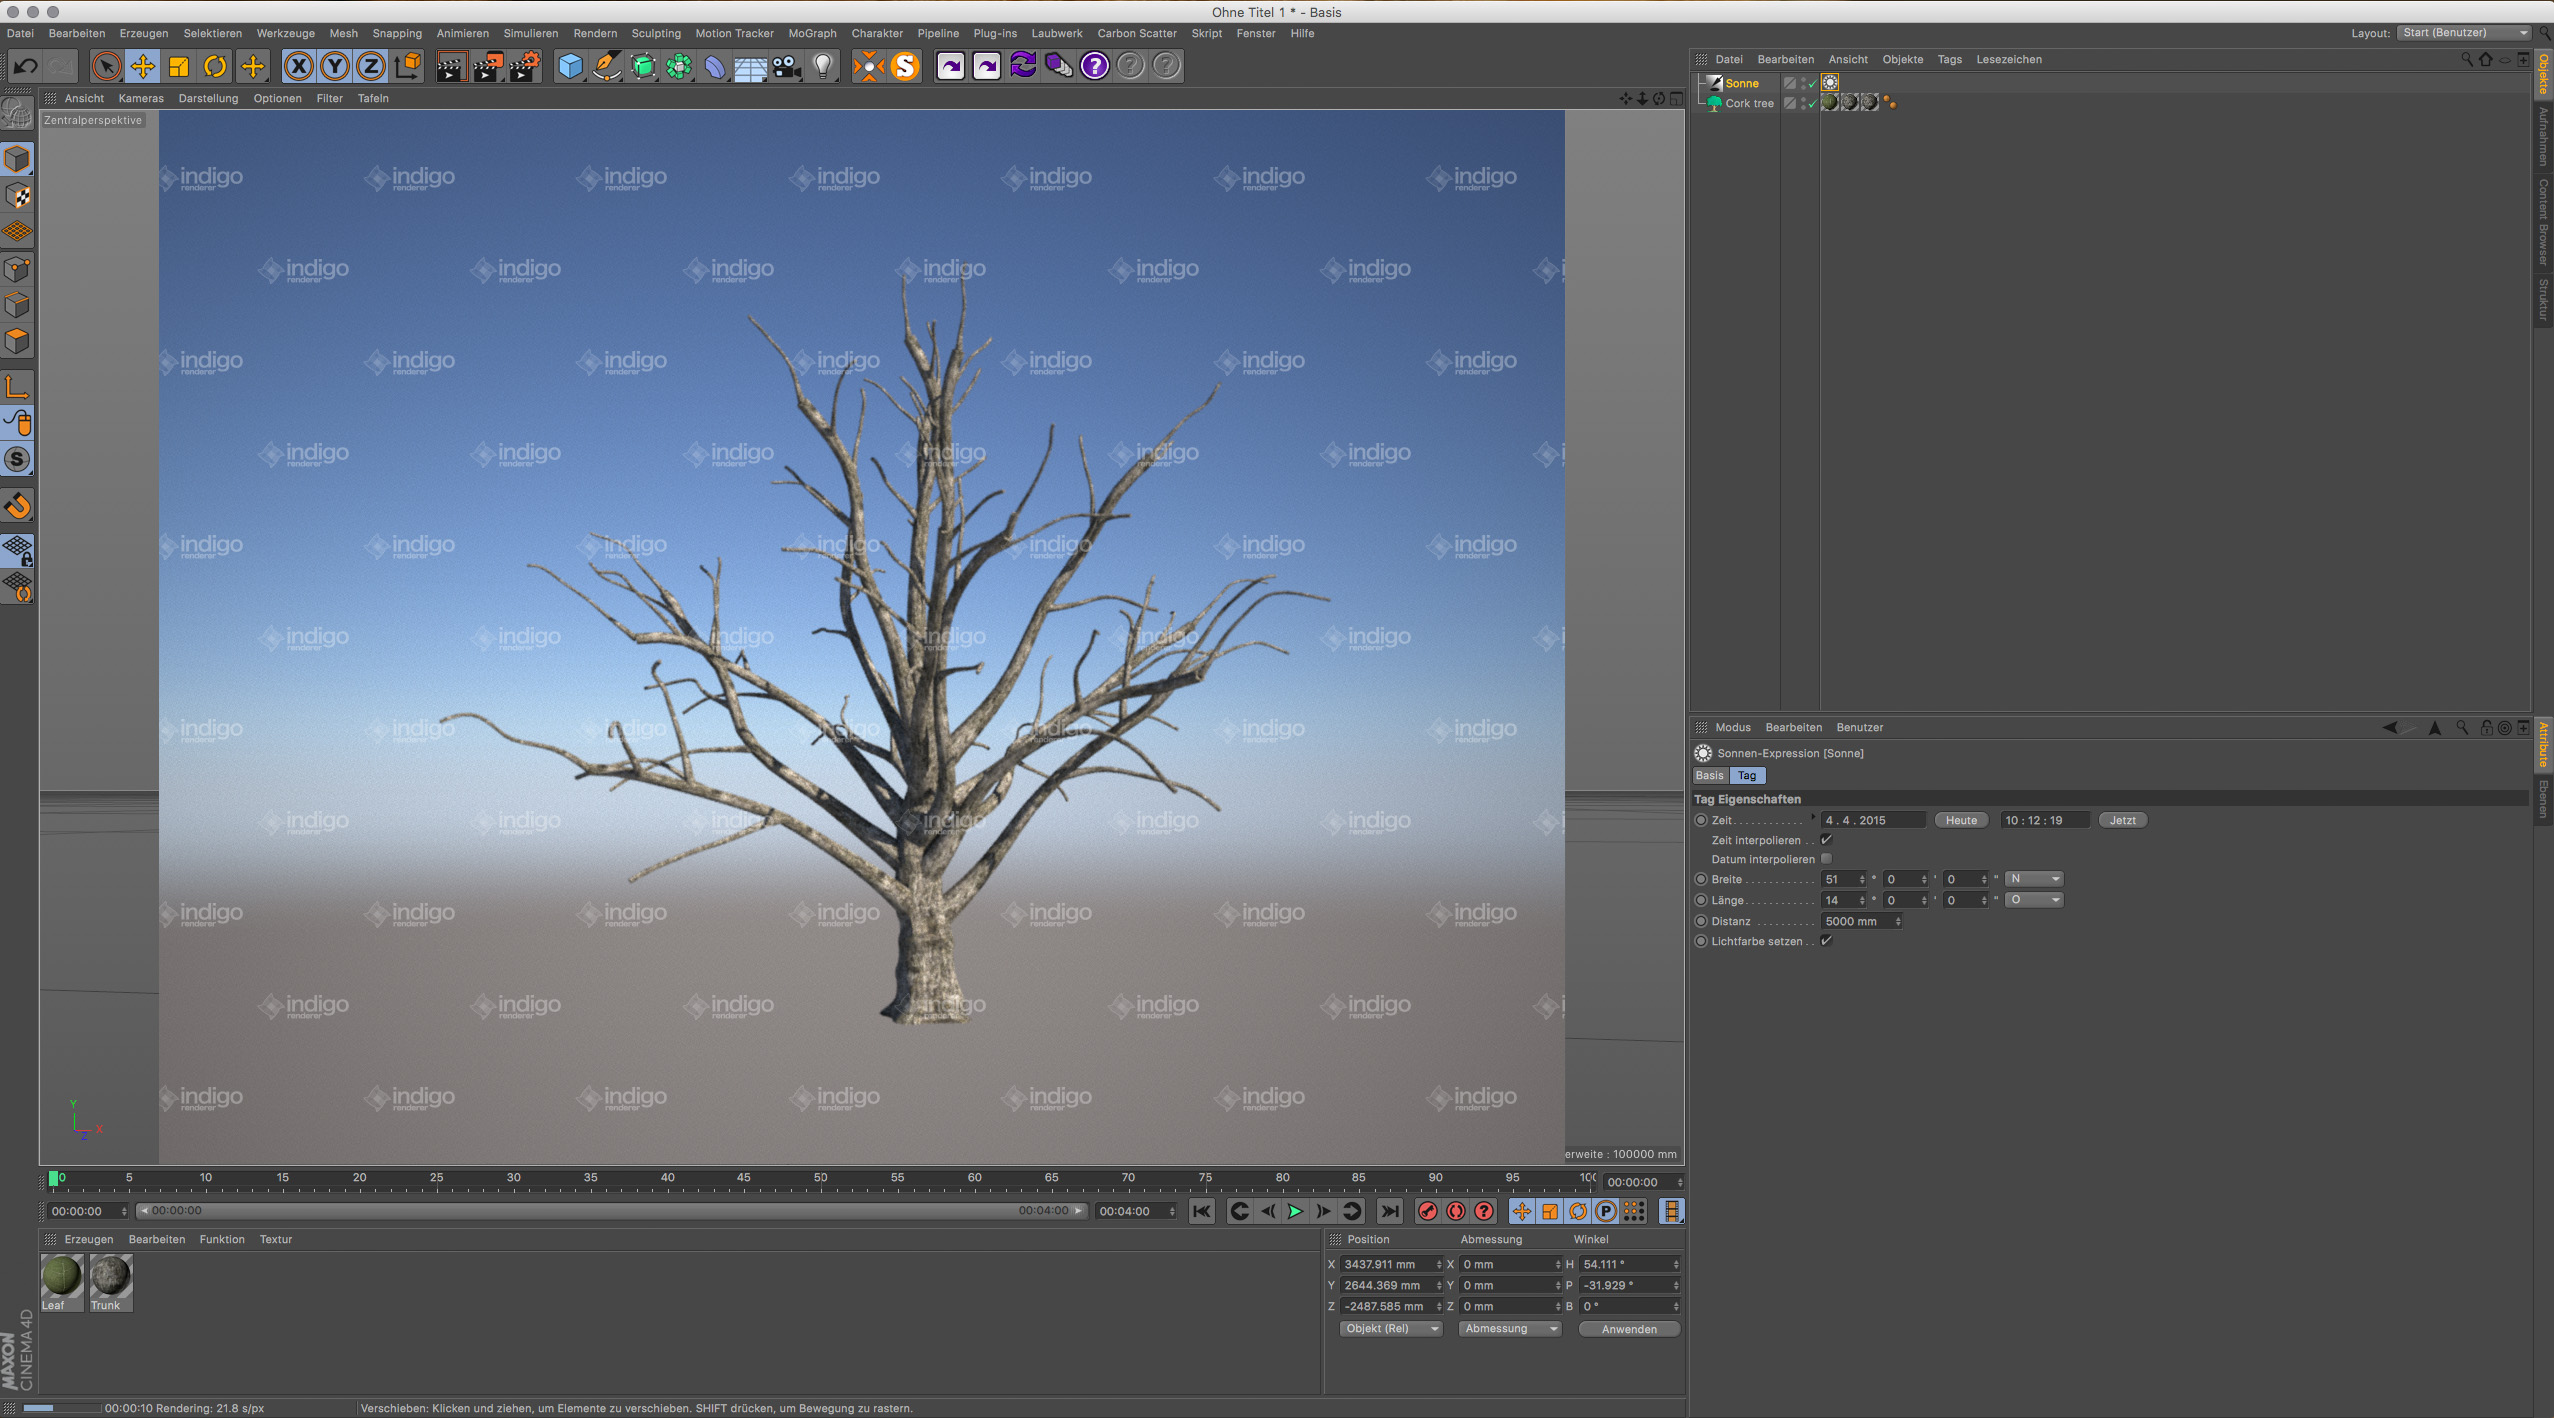Play the animation forward
2554x1418 pixels.
[1295, 1211]
